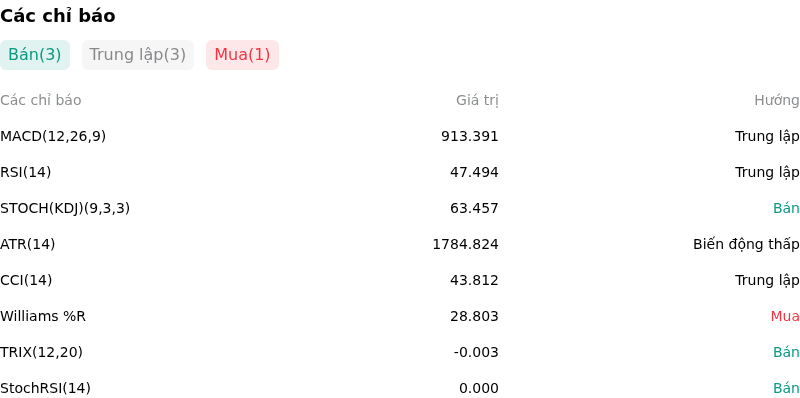This screenshot has width=800, height=398.
Task: Click the Hướng column header
Action: click(x=777, y=101)
